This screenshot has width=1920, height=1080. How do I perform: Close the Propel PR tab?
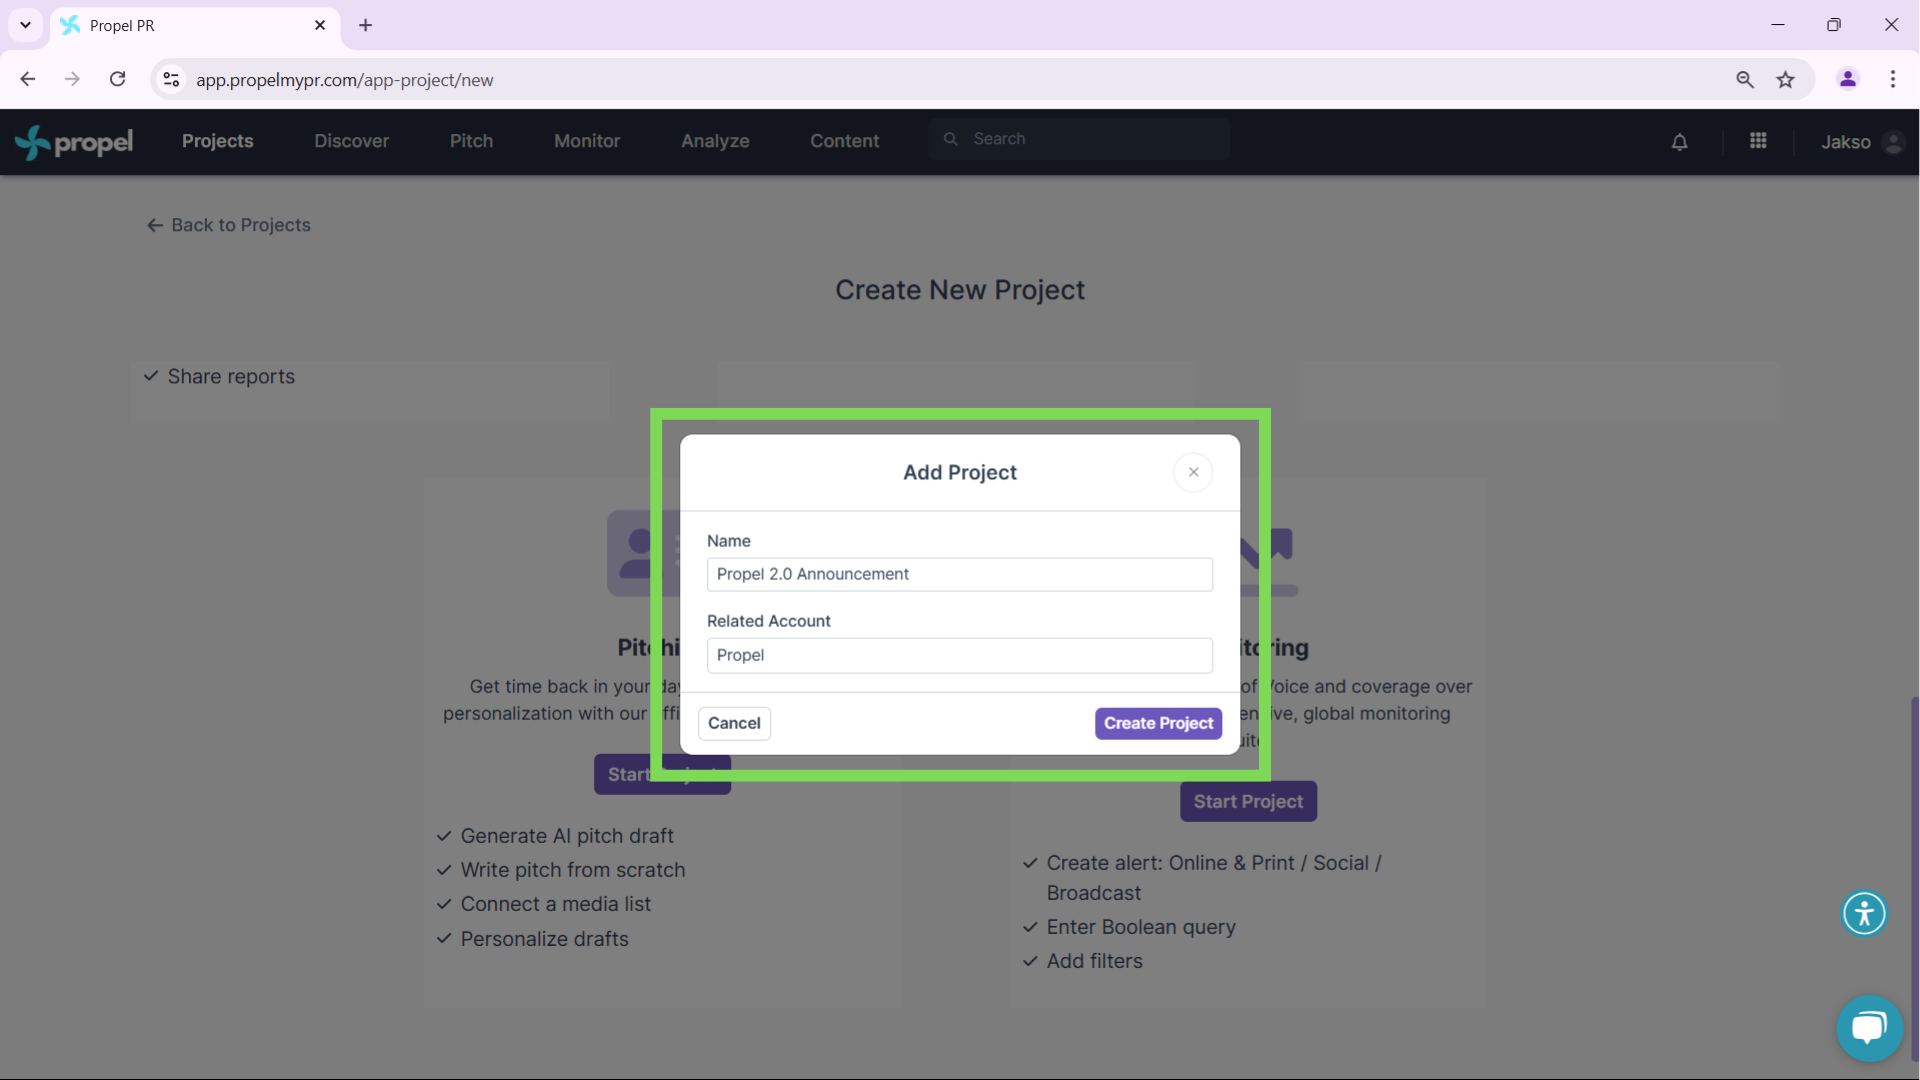coord(320,25)
